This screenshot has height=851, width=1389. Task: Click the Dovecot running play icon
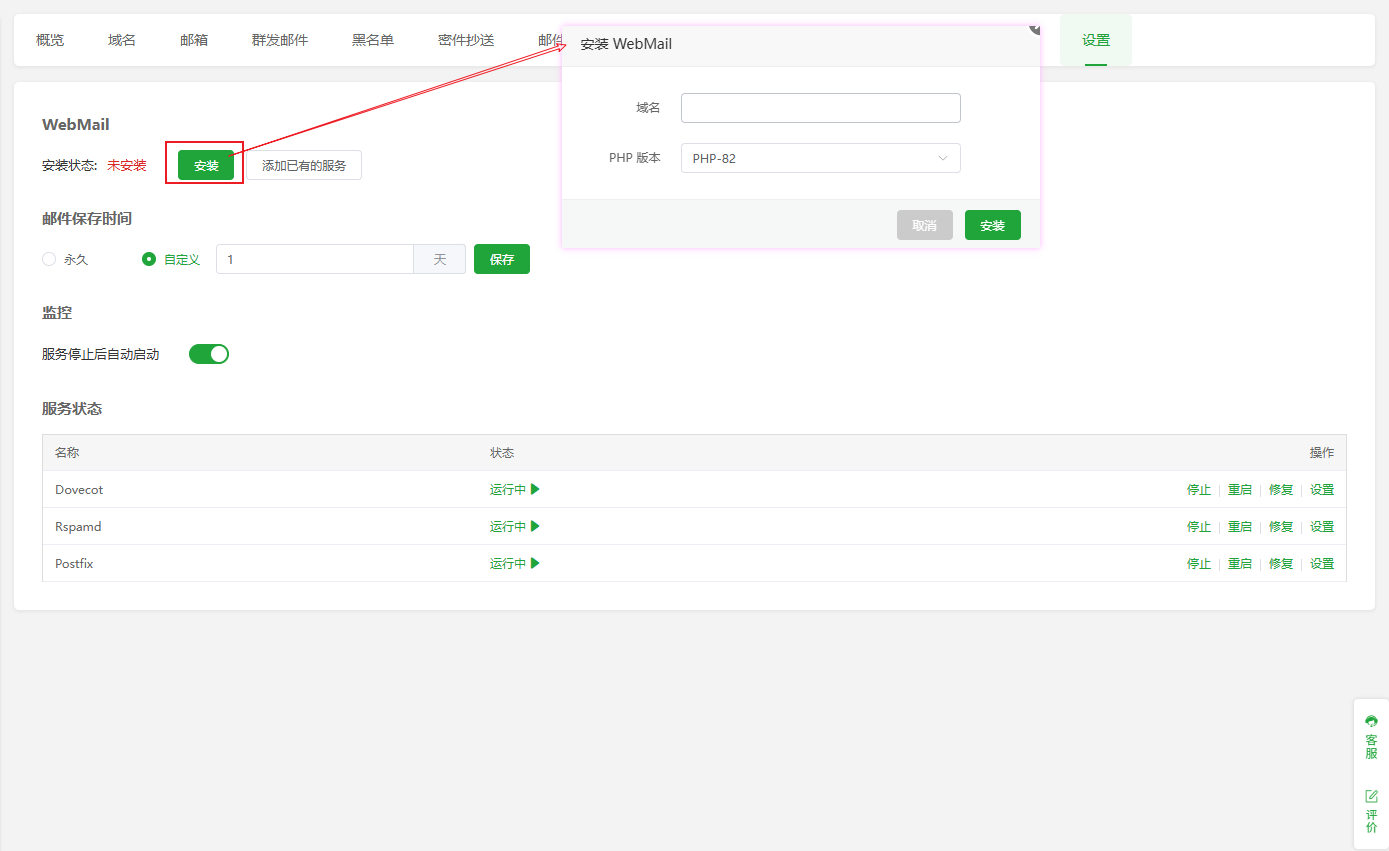[x=535, y=490]
